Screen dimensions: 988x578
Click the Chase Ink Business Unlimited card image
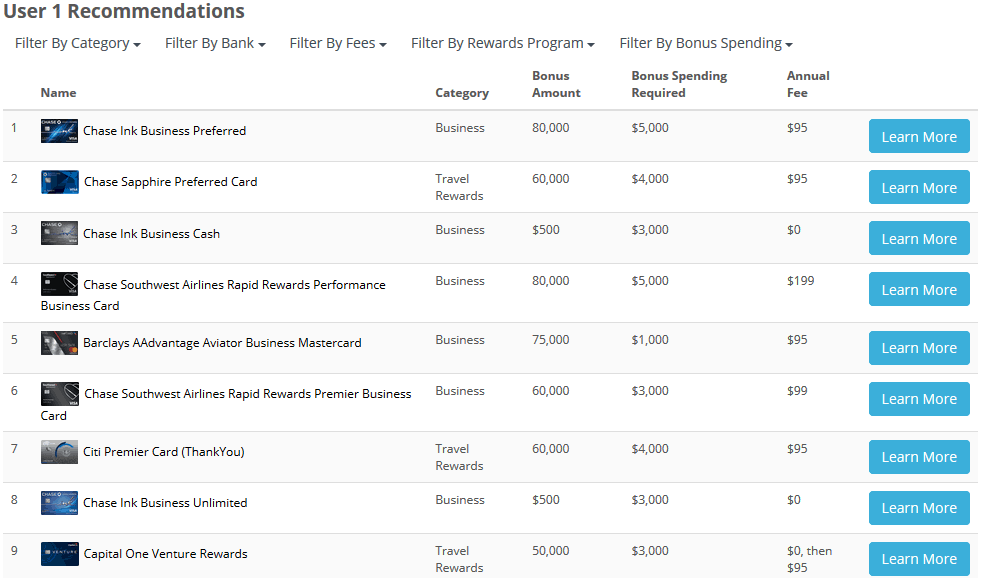pyautogui.click(x=59, y=503)
